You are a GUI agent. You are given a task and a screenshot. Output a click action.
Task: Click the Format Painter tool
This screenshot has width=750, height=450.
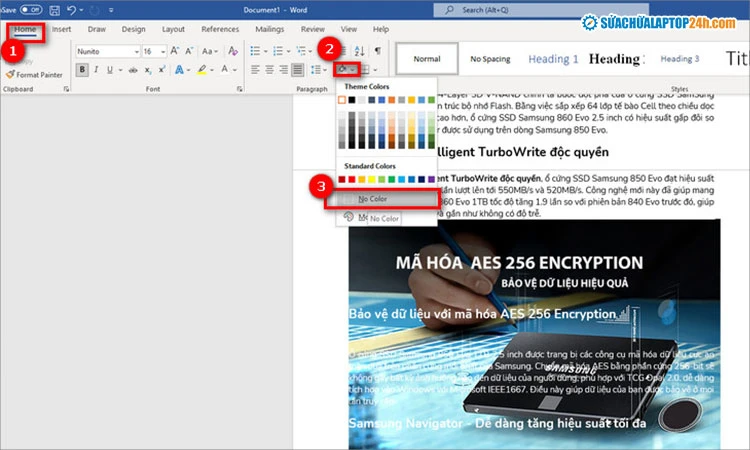[33, 74]
